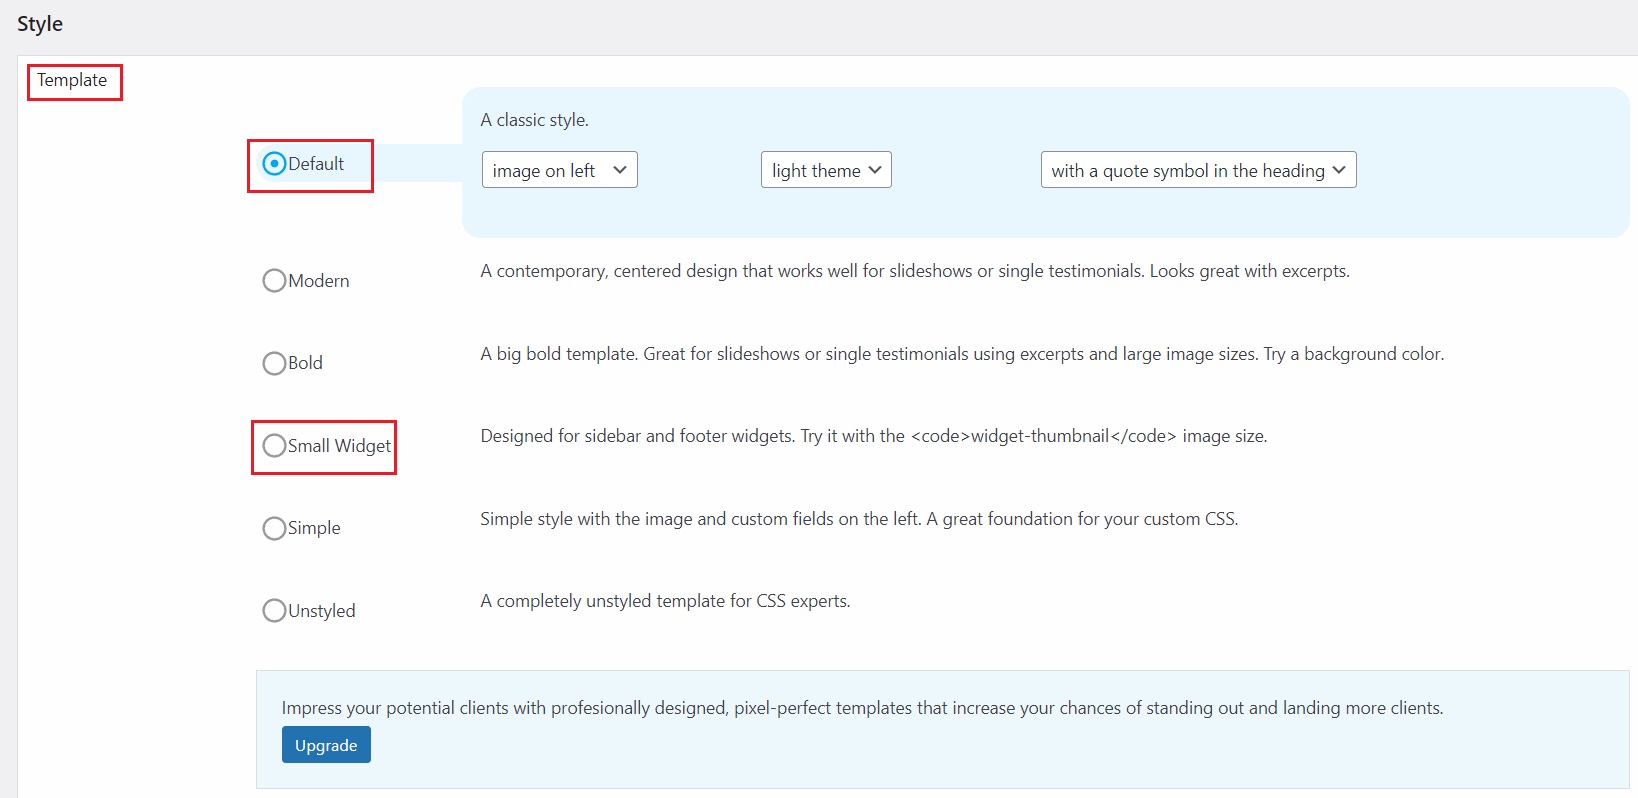Click the Modern label text
The width and height of the screenshot is (1638, 798).
coord(319,281)
